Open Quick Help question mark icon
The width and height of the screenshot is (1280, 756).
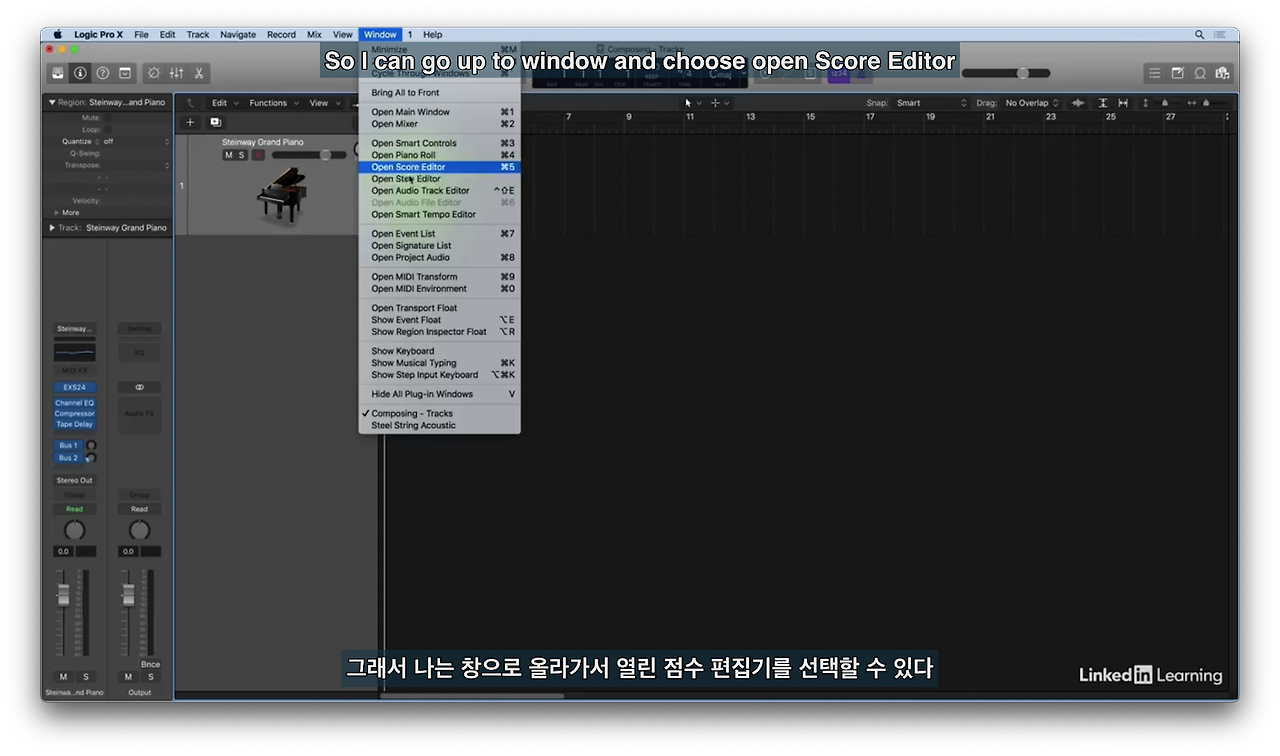tap(103, 73)
